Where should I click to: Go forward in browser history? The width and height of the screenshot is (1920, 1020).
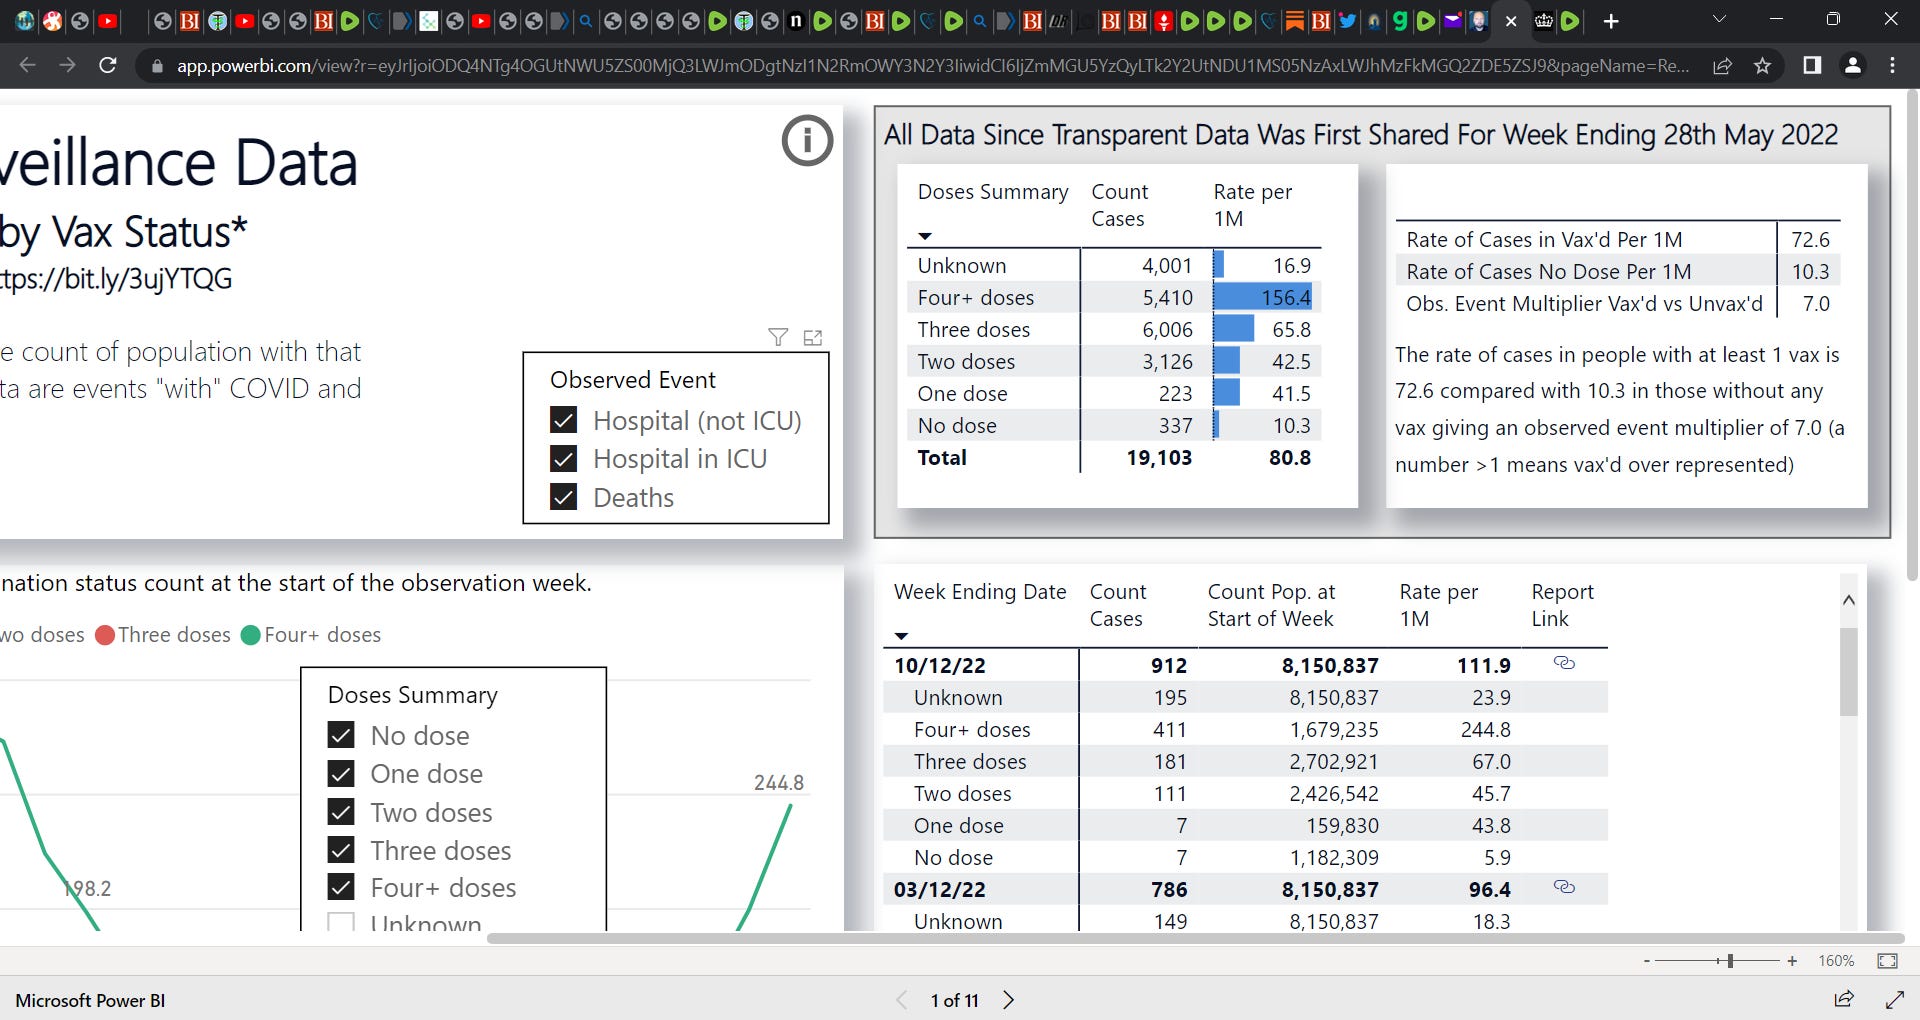(x=67, y=66)
